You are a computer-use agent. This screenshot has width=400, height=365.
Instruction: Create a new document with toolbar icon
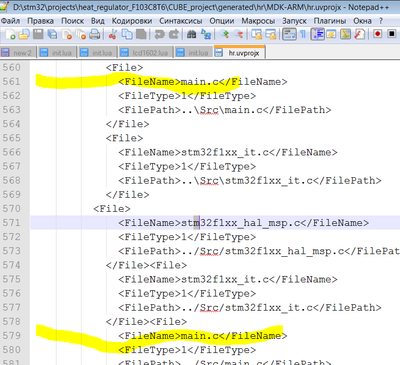click(10, 34)
